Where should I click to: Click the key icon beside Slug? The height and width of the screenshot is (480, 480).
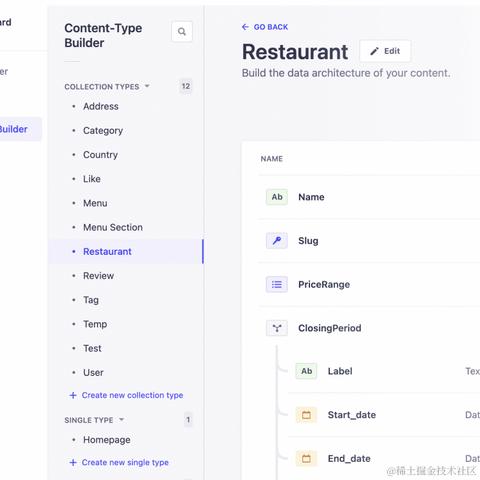point(277,241)
